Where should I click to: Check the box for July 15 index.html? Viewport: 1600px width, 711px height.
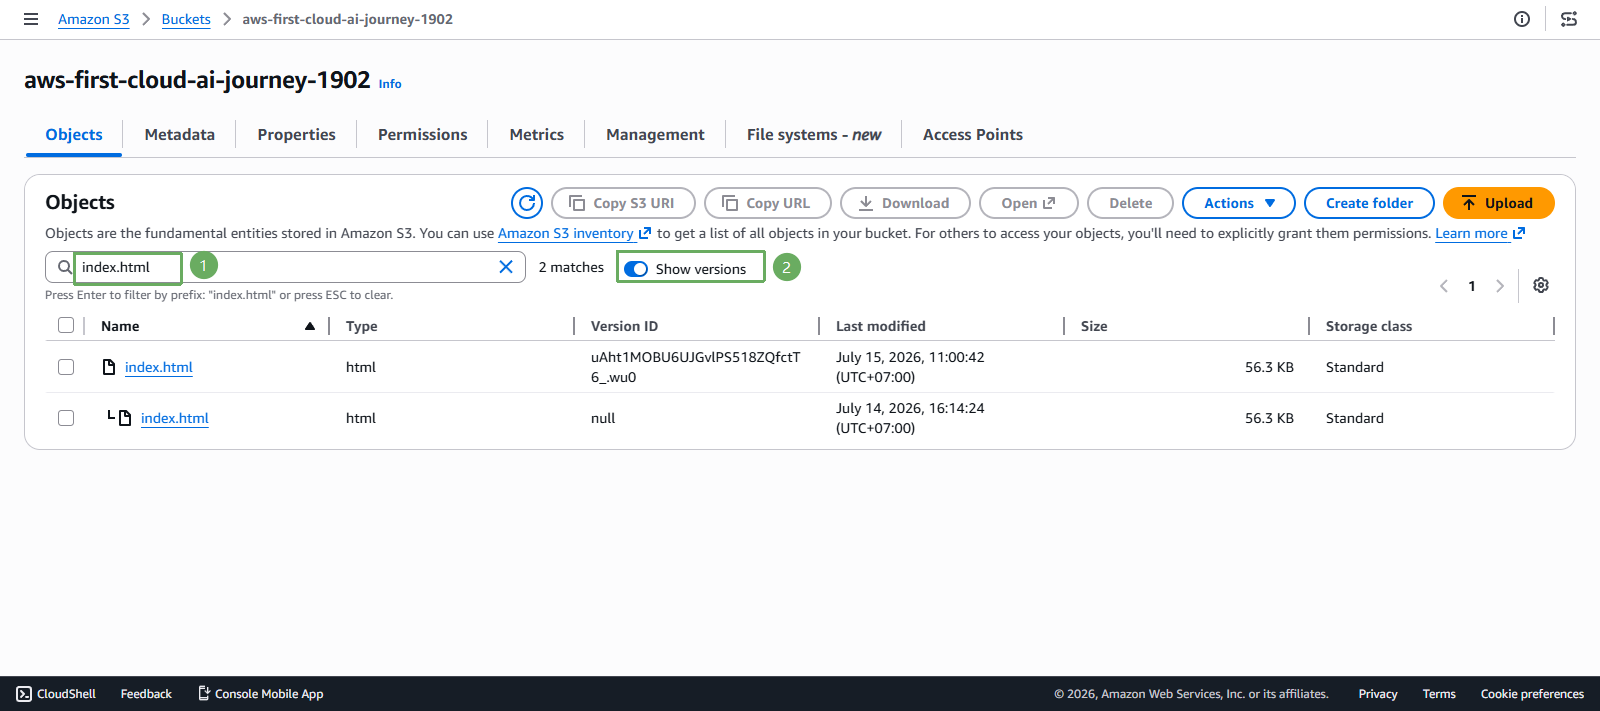click(x=66, y=367)
